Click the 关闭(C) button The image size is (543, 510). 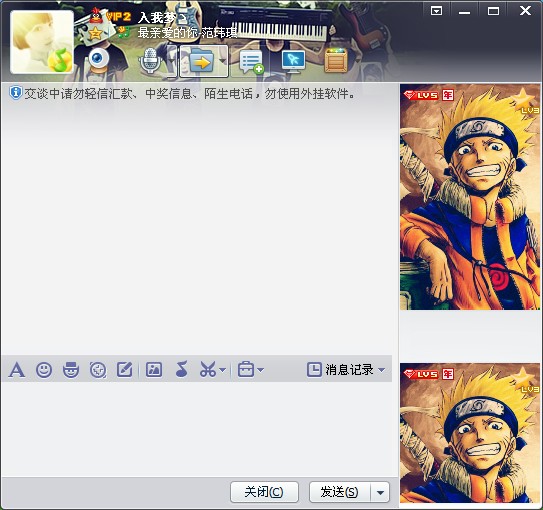pos(264,492)
